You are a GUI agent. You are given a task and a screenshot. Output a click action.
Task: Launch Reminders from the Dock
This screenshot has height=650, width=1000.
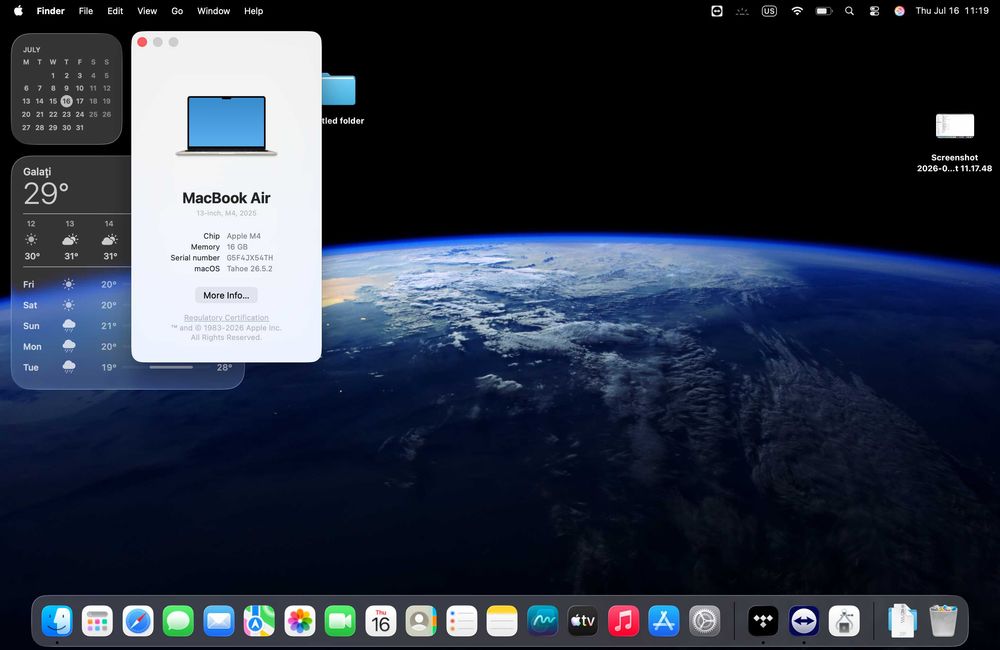pyautogui.click(x=462, y=621)
